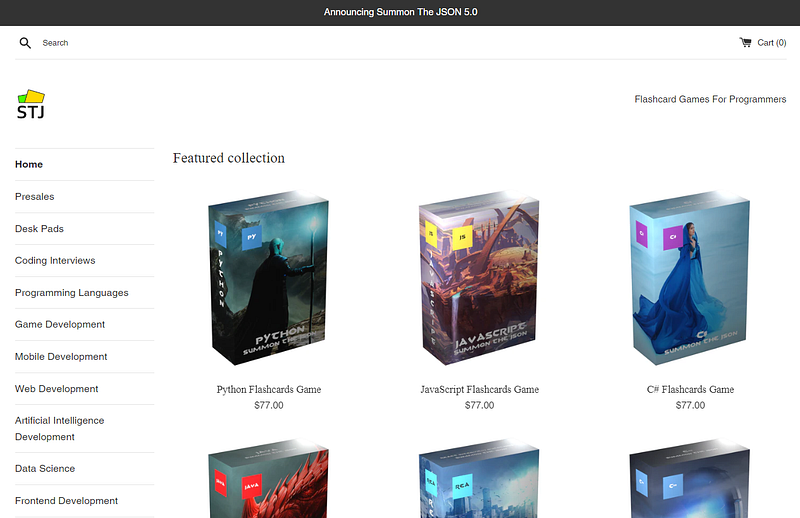Open the C# box product image
Image resolution: width=800 pixels, height=518 pixels.
pos(690,278)
